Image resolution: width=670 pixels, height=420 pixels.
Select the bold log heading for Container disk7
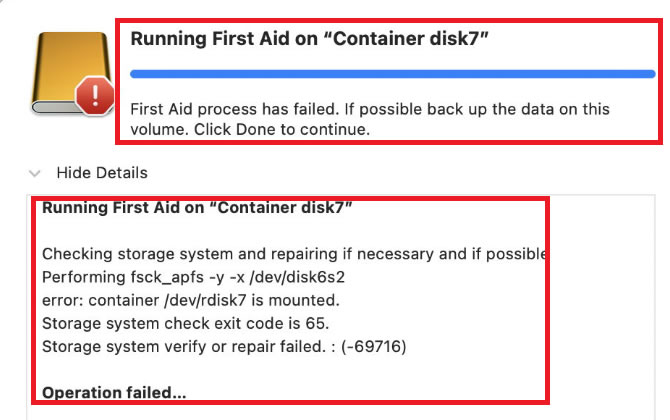197,208
